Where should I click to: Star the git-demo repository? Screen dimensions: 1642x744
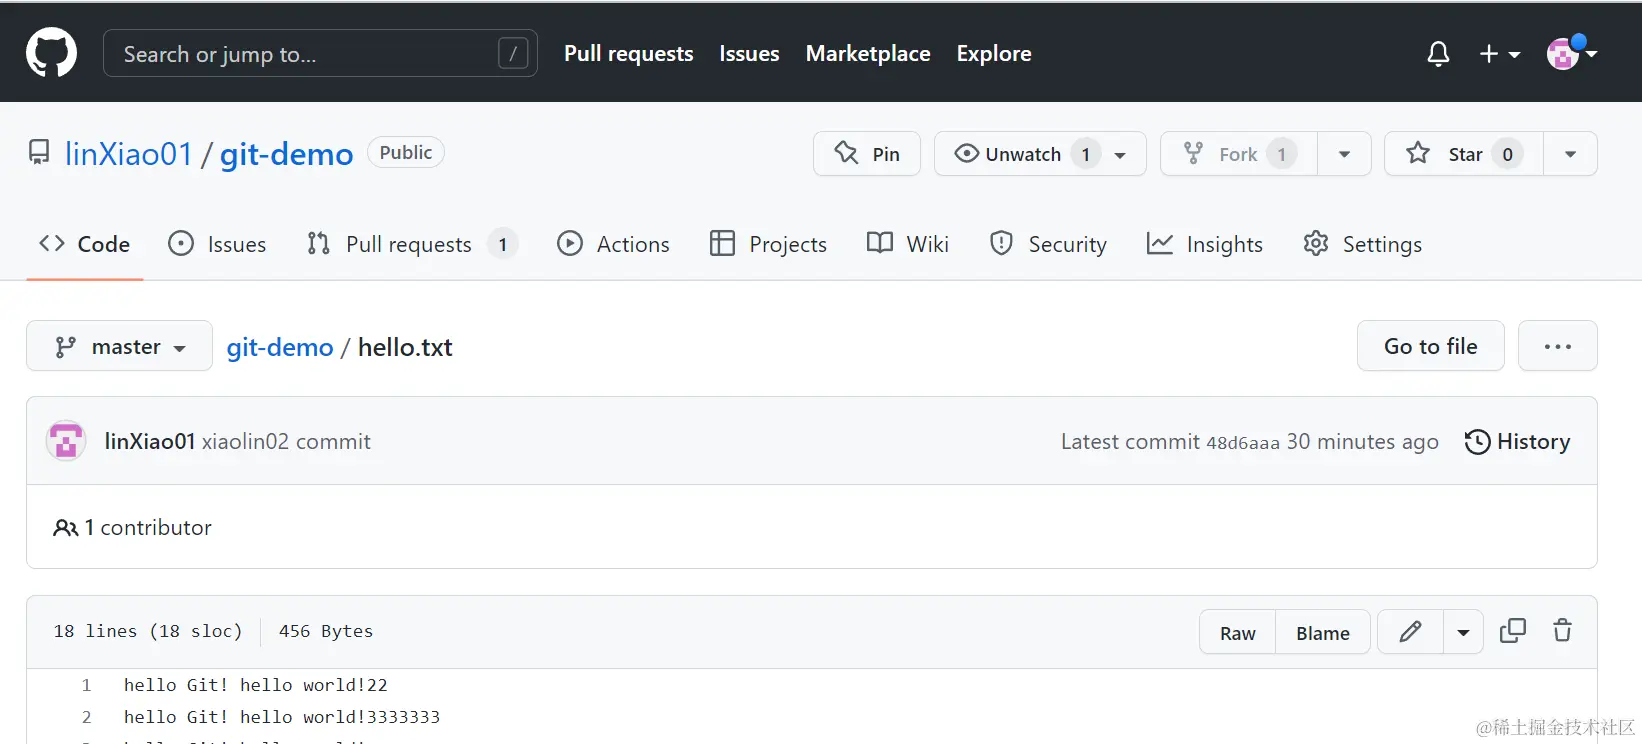pos(1464,154)
